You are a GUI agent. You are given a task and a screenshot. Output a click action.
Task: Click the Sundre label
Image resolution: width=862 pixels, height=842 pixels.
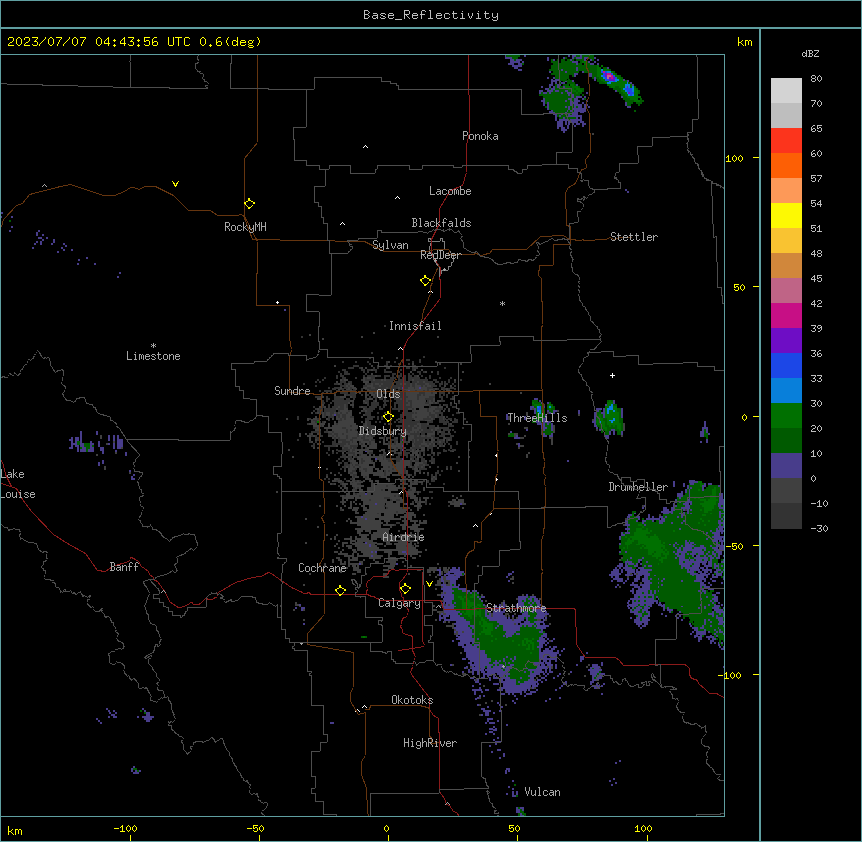tap(292, 391)
